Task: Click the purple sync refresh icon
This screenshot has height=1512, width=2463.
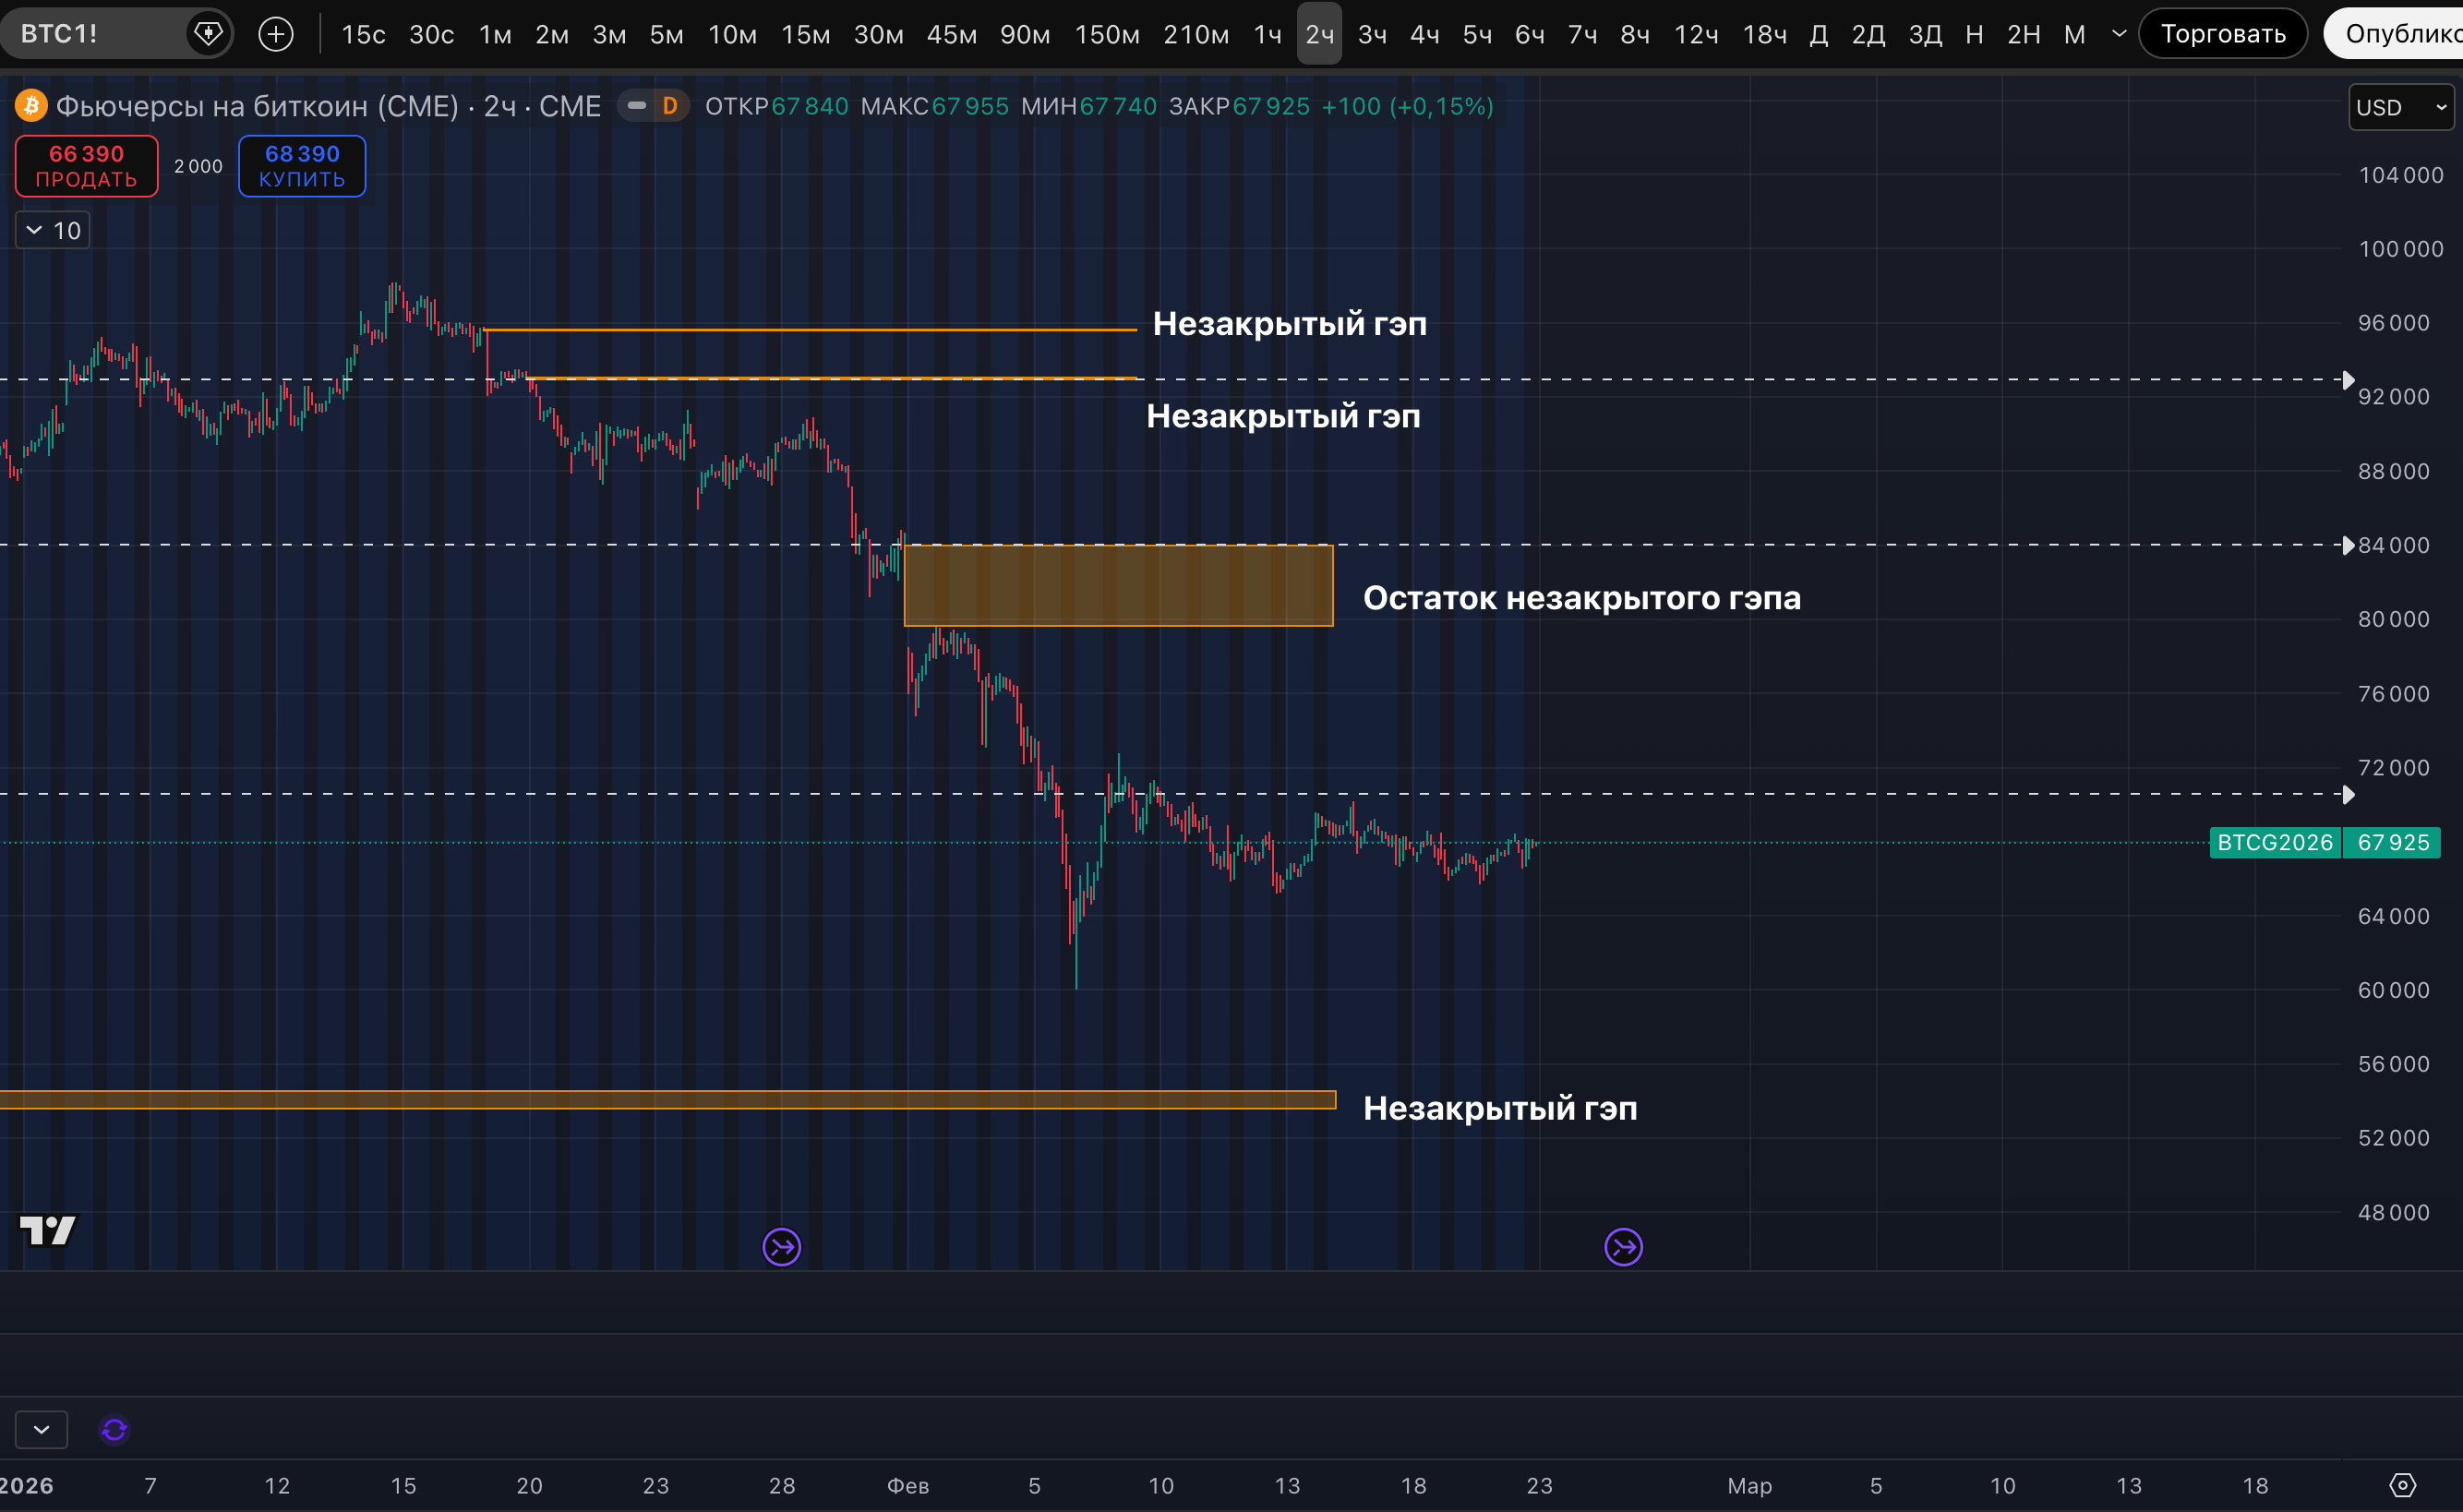Action: (x=114, y=1430)
